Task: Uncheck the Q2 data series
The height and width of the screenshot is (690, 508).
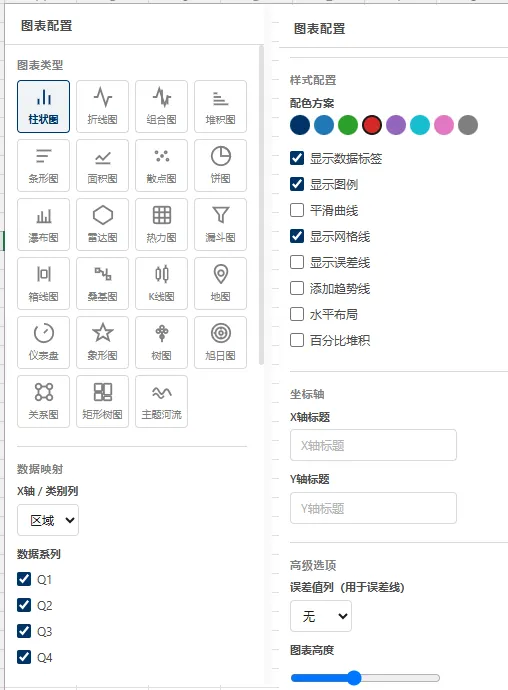Action: [24, 605]
